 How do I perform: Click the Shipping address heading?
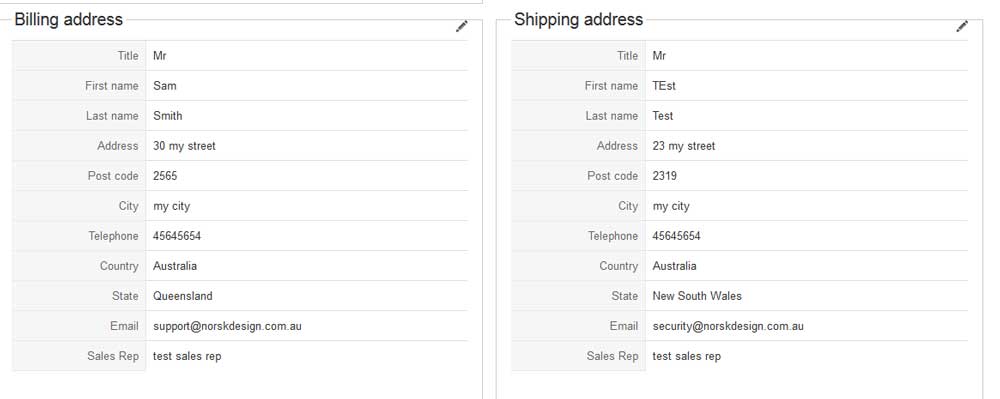(578, 19)
